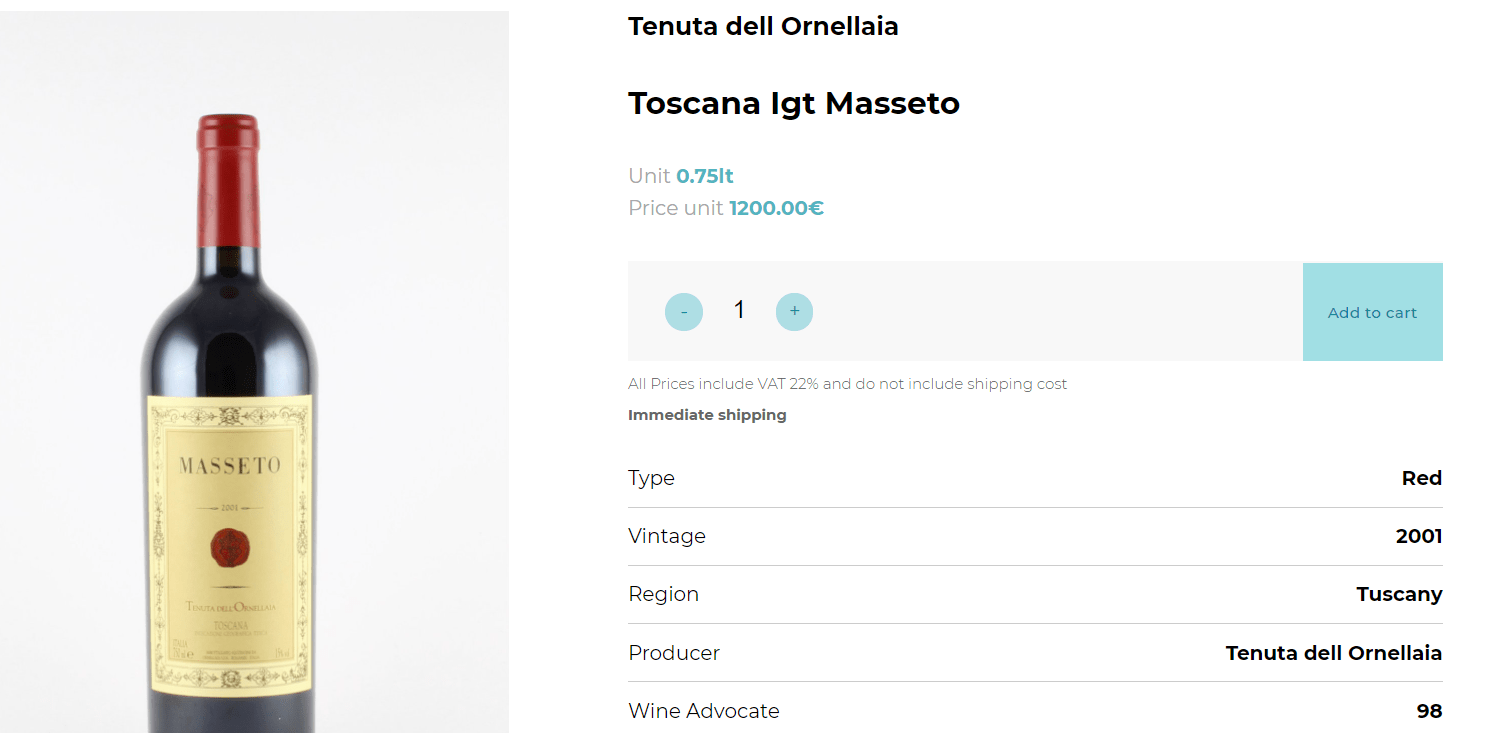1487x733 pixels.
Task: Click the quantity value field showing 1
Action: 739,310
